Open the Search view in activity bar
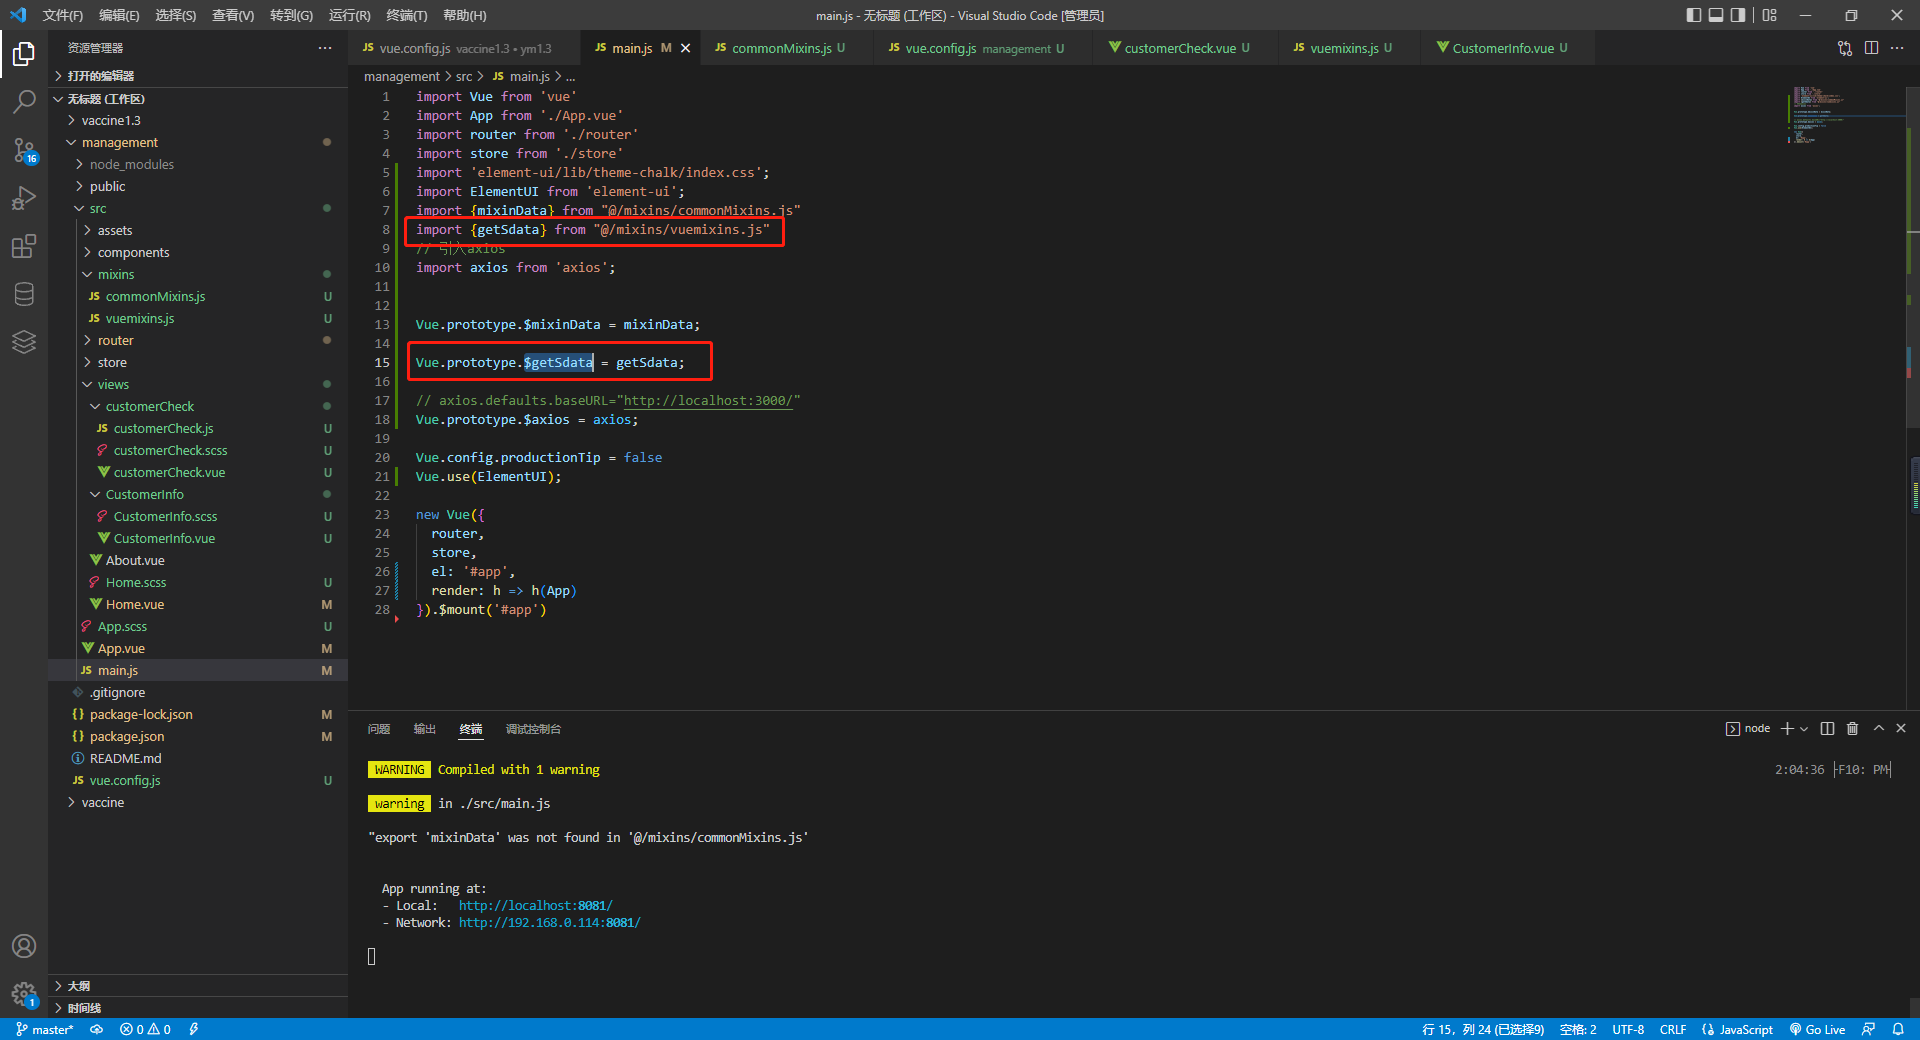Screen dimensions: 1920x1040 (24, 101)
